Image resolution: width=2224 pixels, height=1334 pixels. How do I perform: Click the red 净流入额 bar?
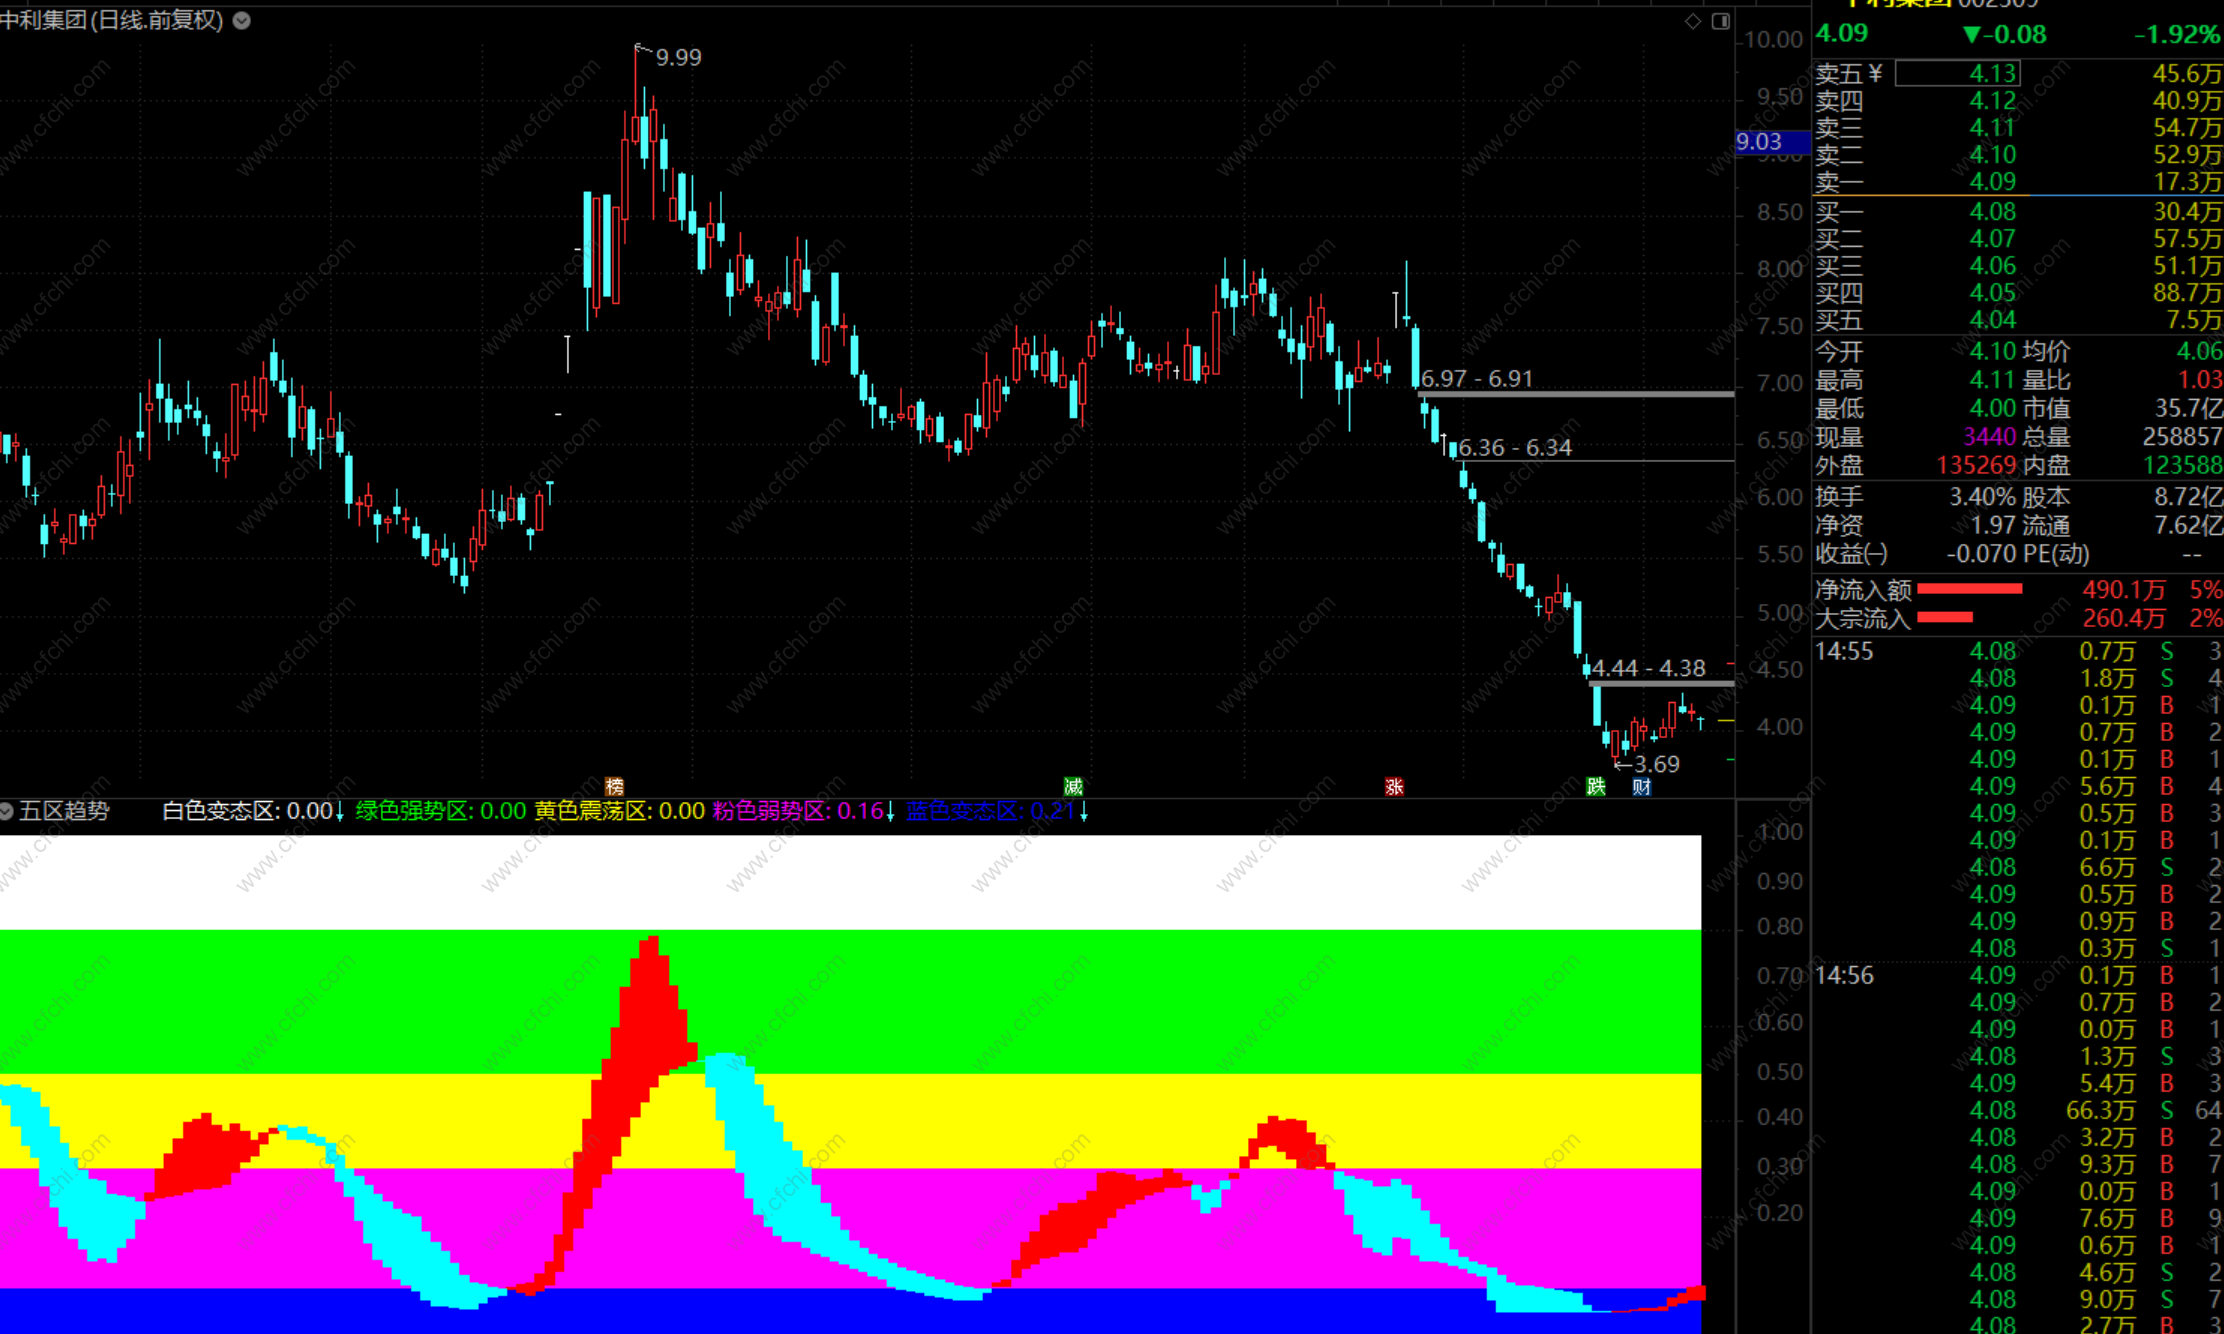pos(1969,589)
